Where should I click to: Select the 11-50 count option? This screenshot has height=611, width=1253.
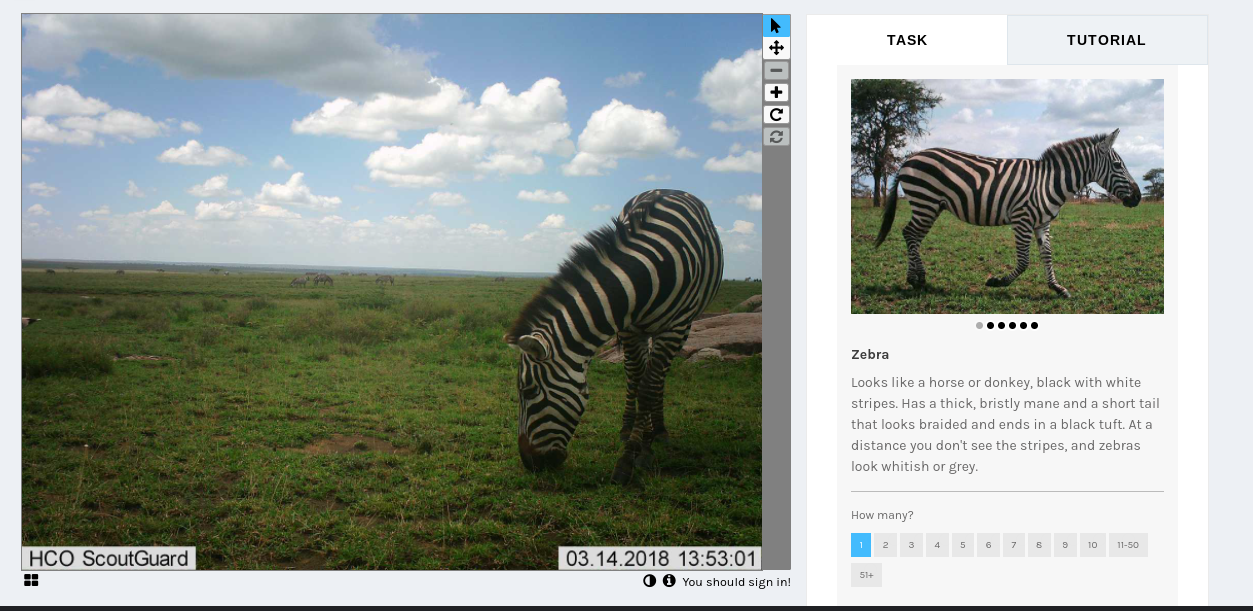click(x=1128, y=545)
